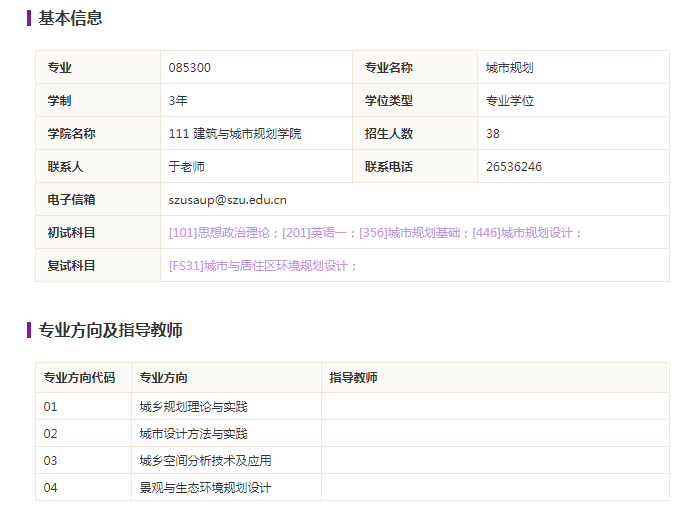The image size is (685, 515).
Task: Click the 学位类型 label
Action: click(389, 100)
